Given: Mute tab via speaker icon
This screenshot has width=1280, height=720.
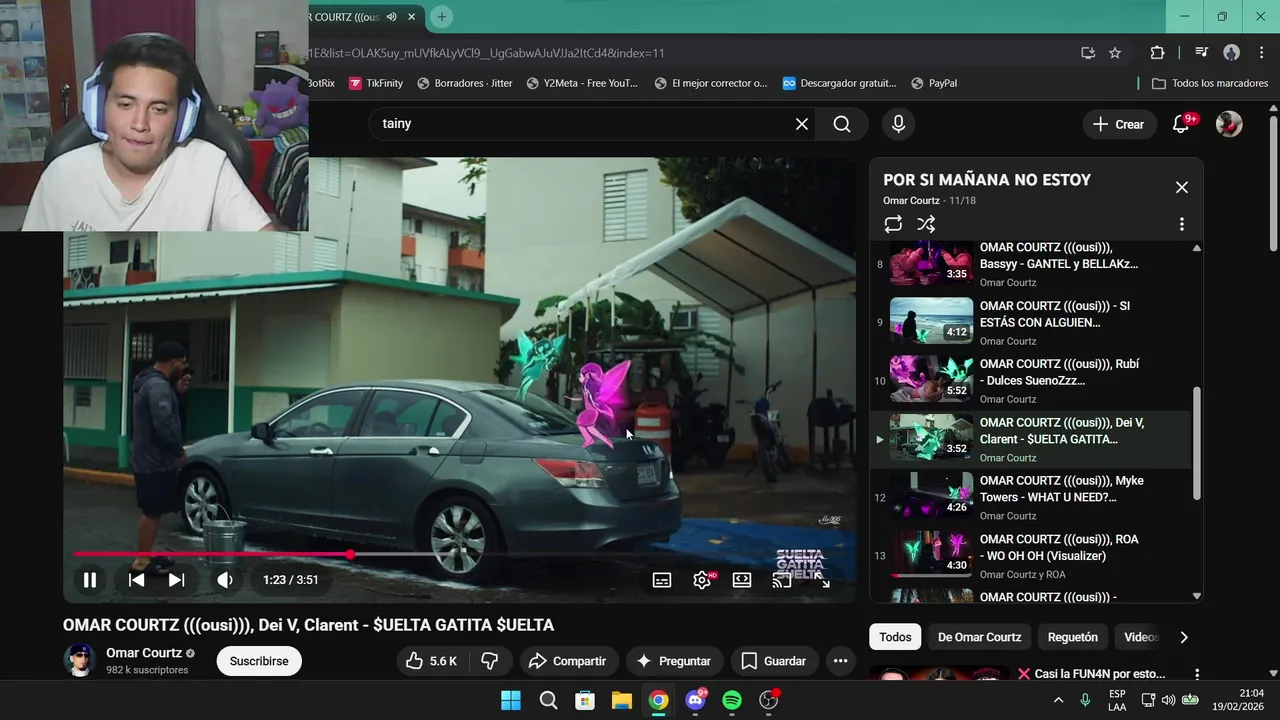Looking at the screenshot, I should tap(392, 17).
